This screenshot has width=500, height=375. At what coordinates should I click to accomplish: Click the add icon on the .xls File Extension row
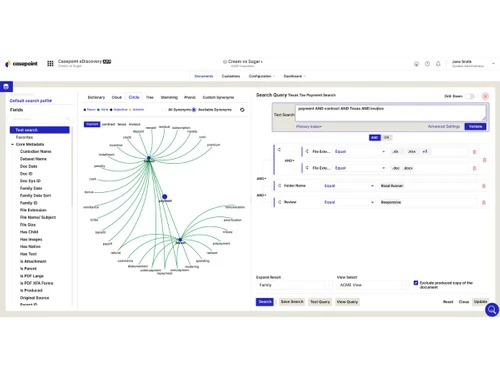[307, 151]
